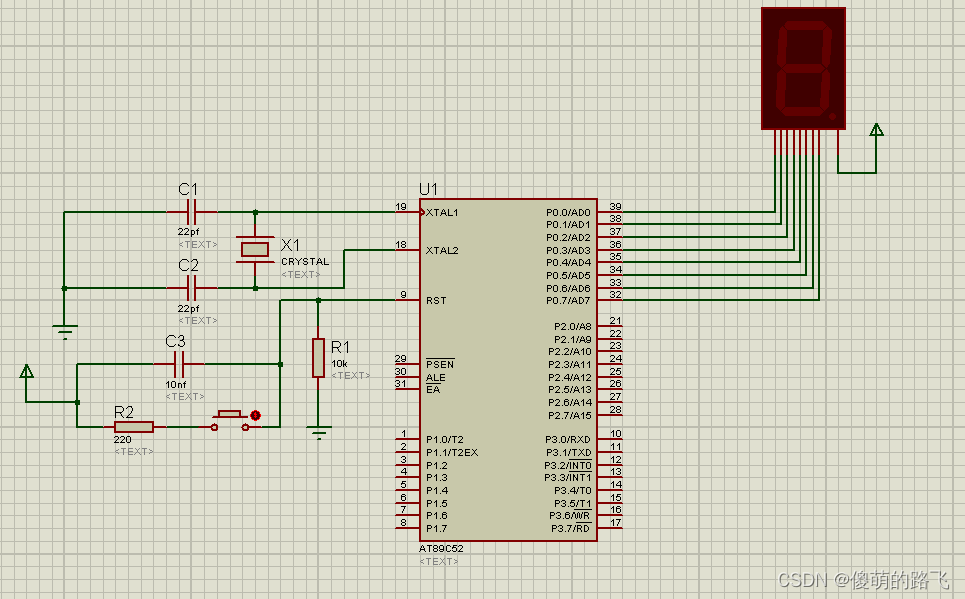
Task: Click the P1.1/T2EX pin label
Action: [452, 452]
